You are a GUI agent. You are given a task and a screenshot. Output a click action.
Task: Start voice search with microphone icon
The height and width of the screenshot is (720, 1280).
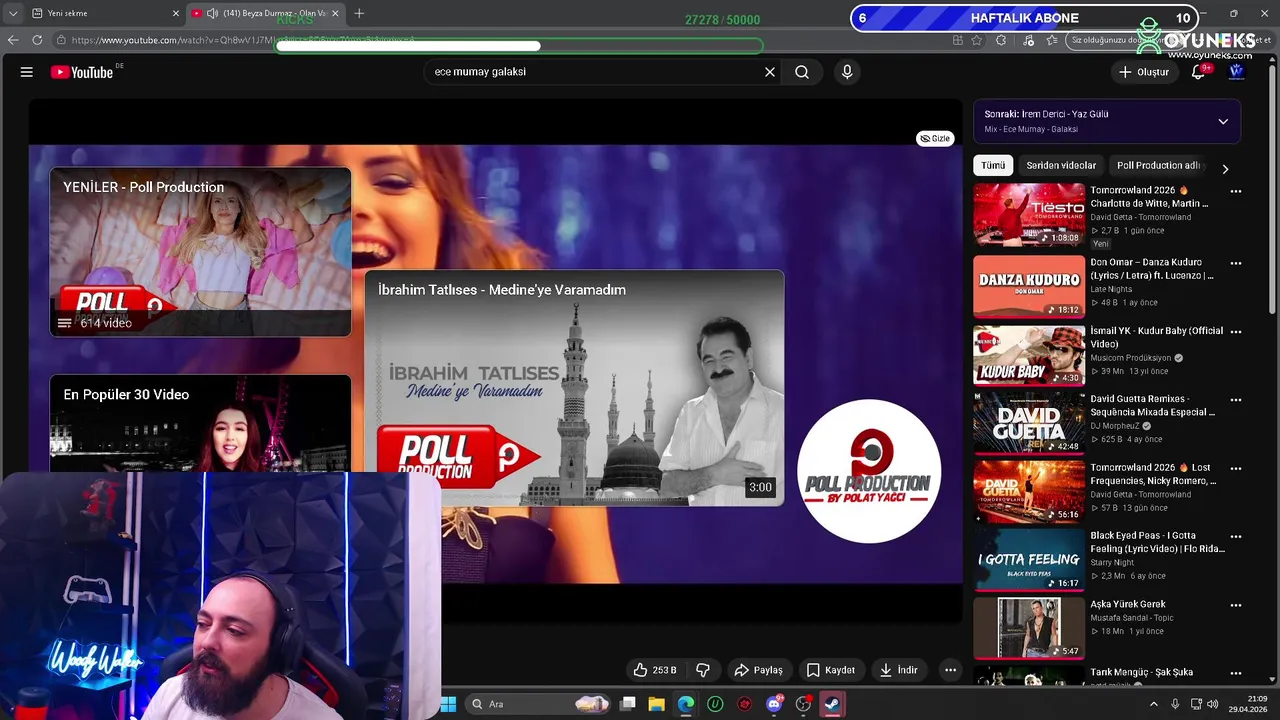(847, 72)
